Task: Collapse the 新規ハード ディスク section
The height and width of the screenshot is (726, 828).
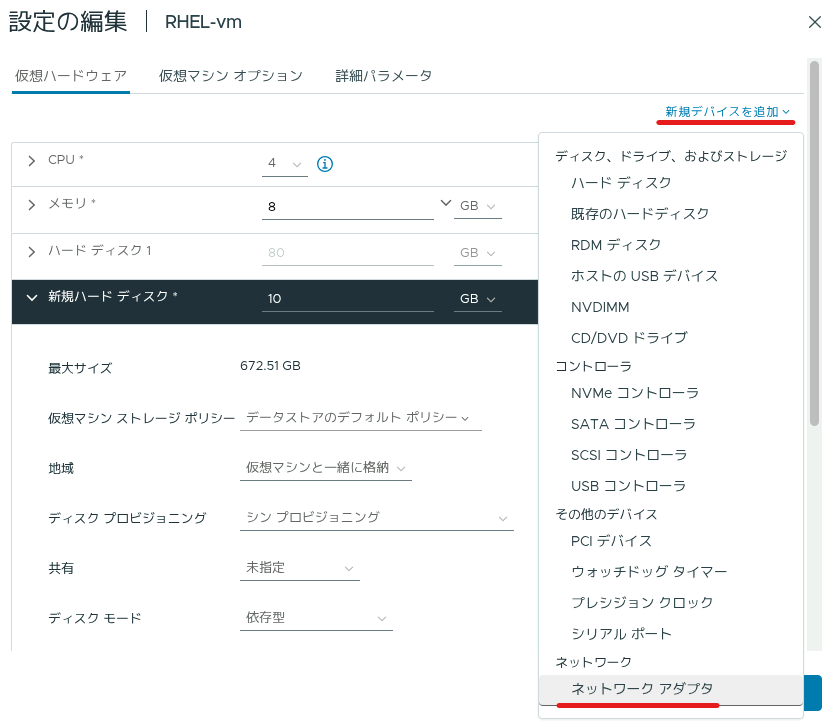Action: tap(32, 298)
